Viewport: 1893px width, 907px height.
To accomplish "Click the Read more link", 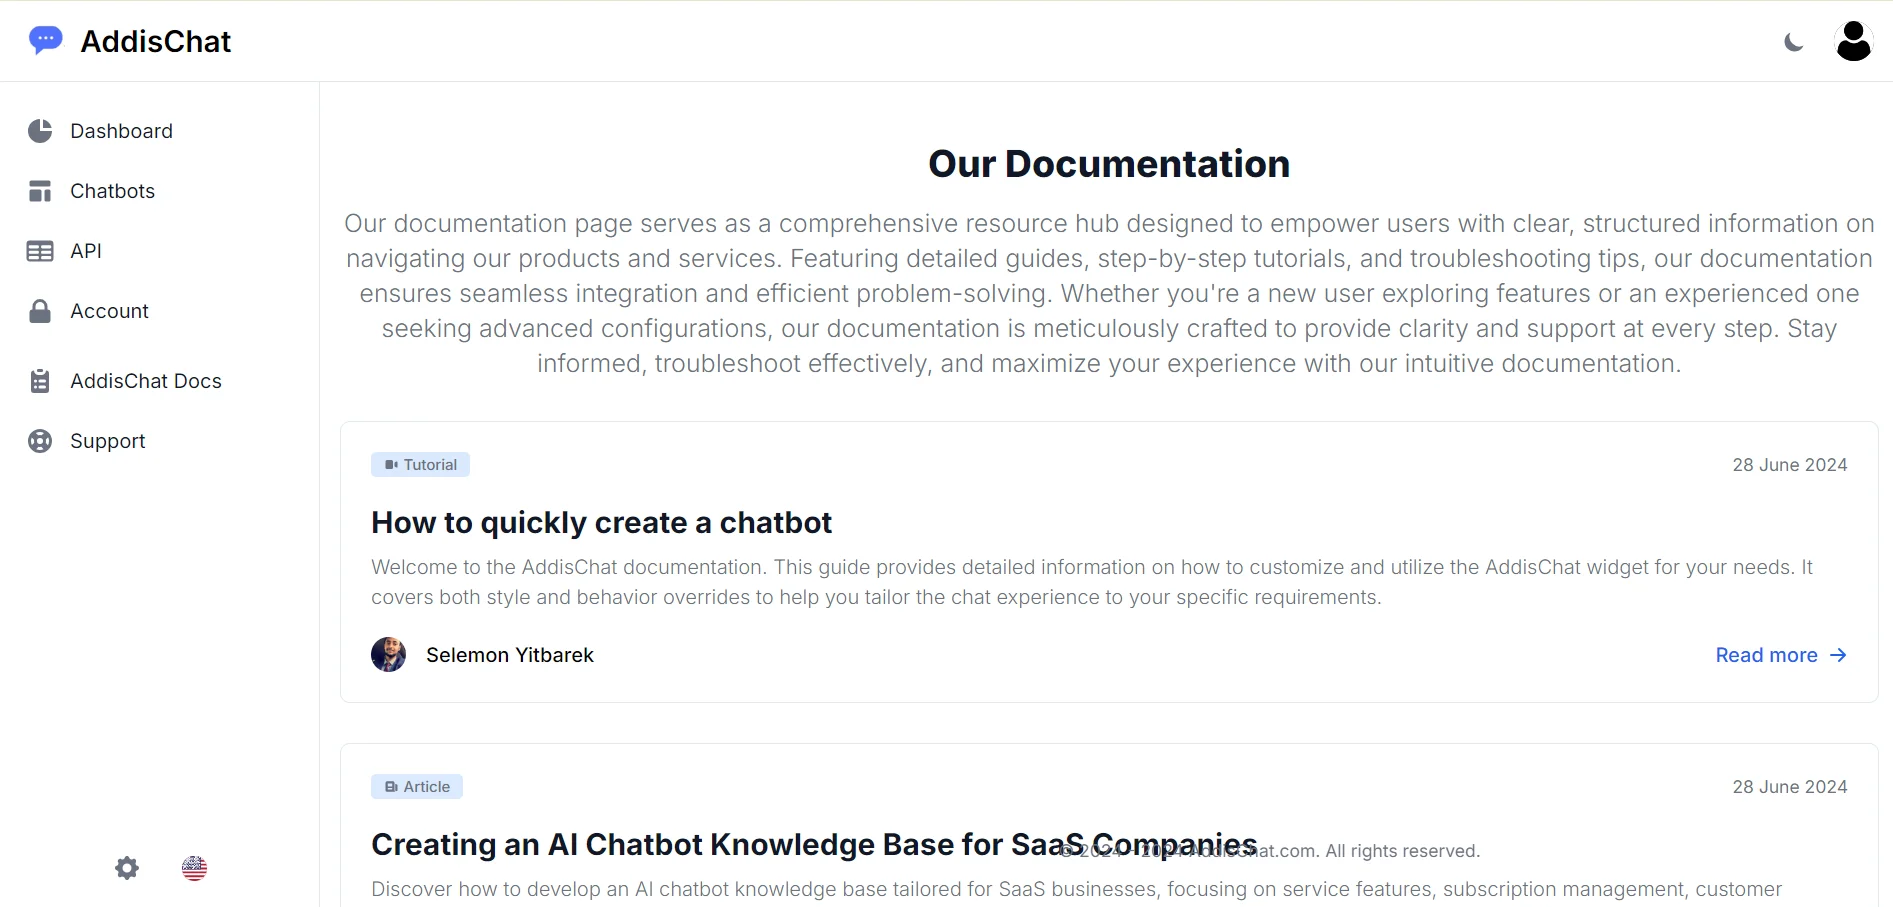I will (x=1766, y=655).
